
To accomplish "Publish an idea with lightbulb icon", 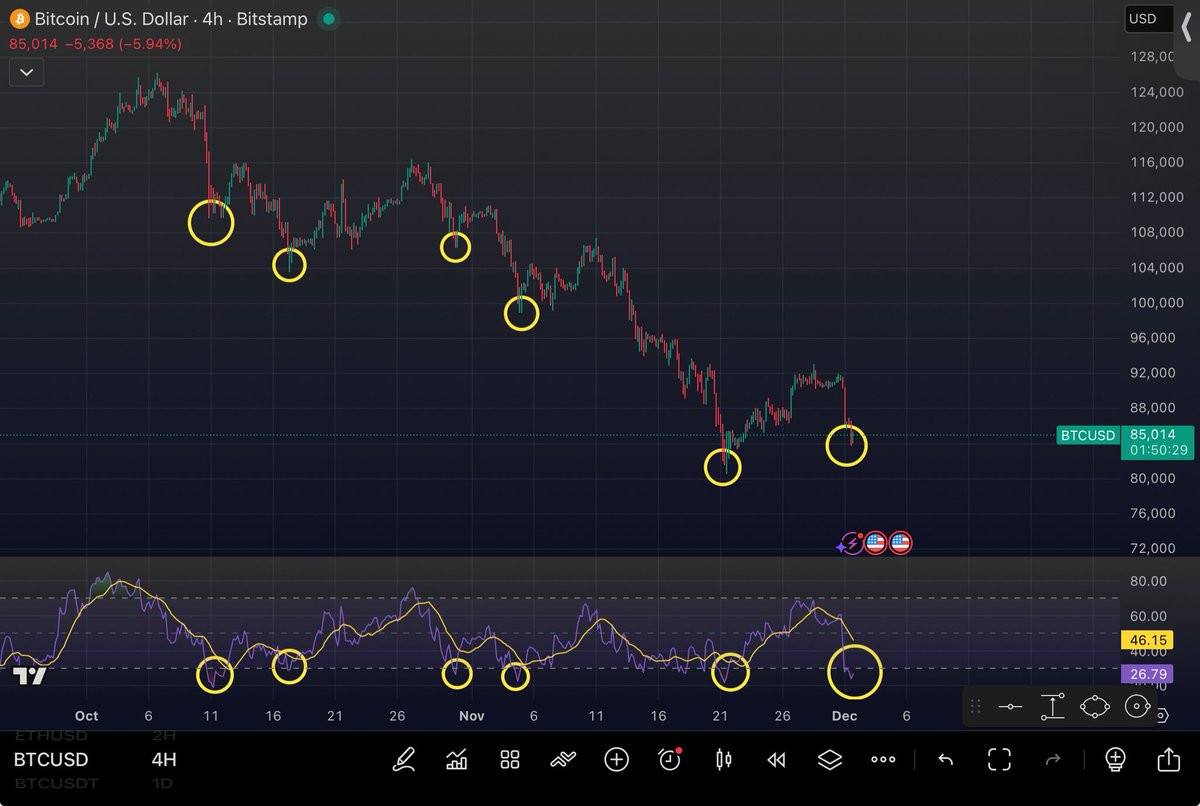I will tap(1115, 760).
